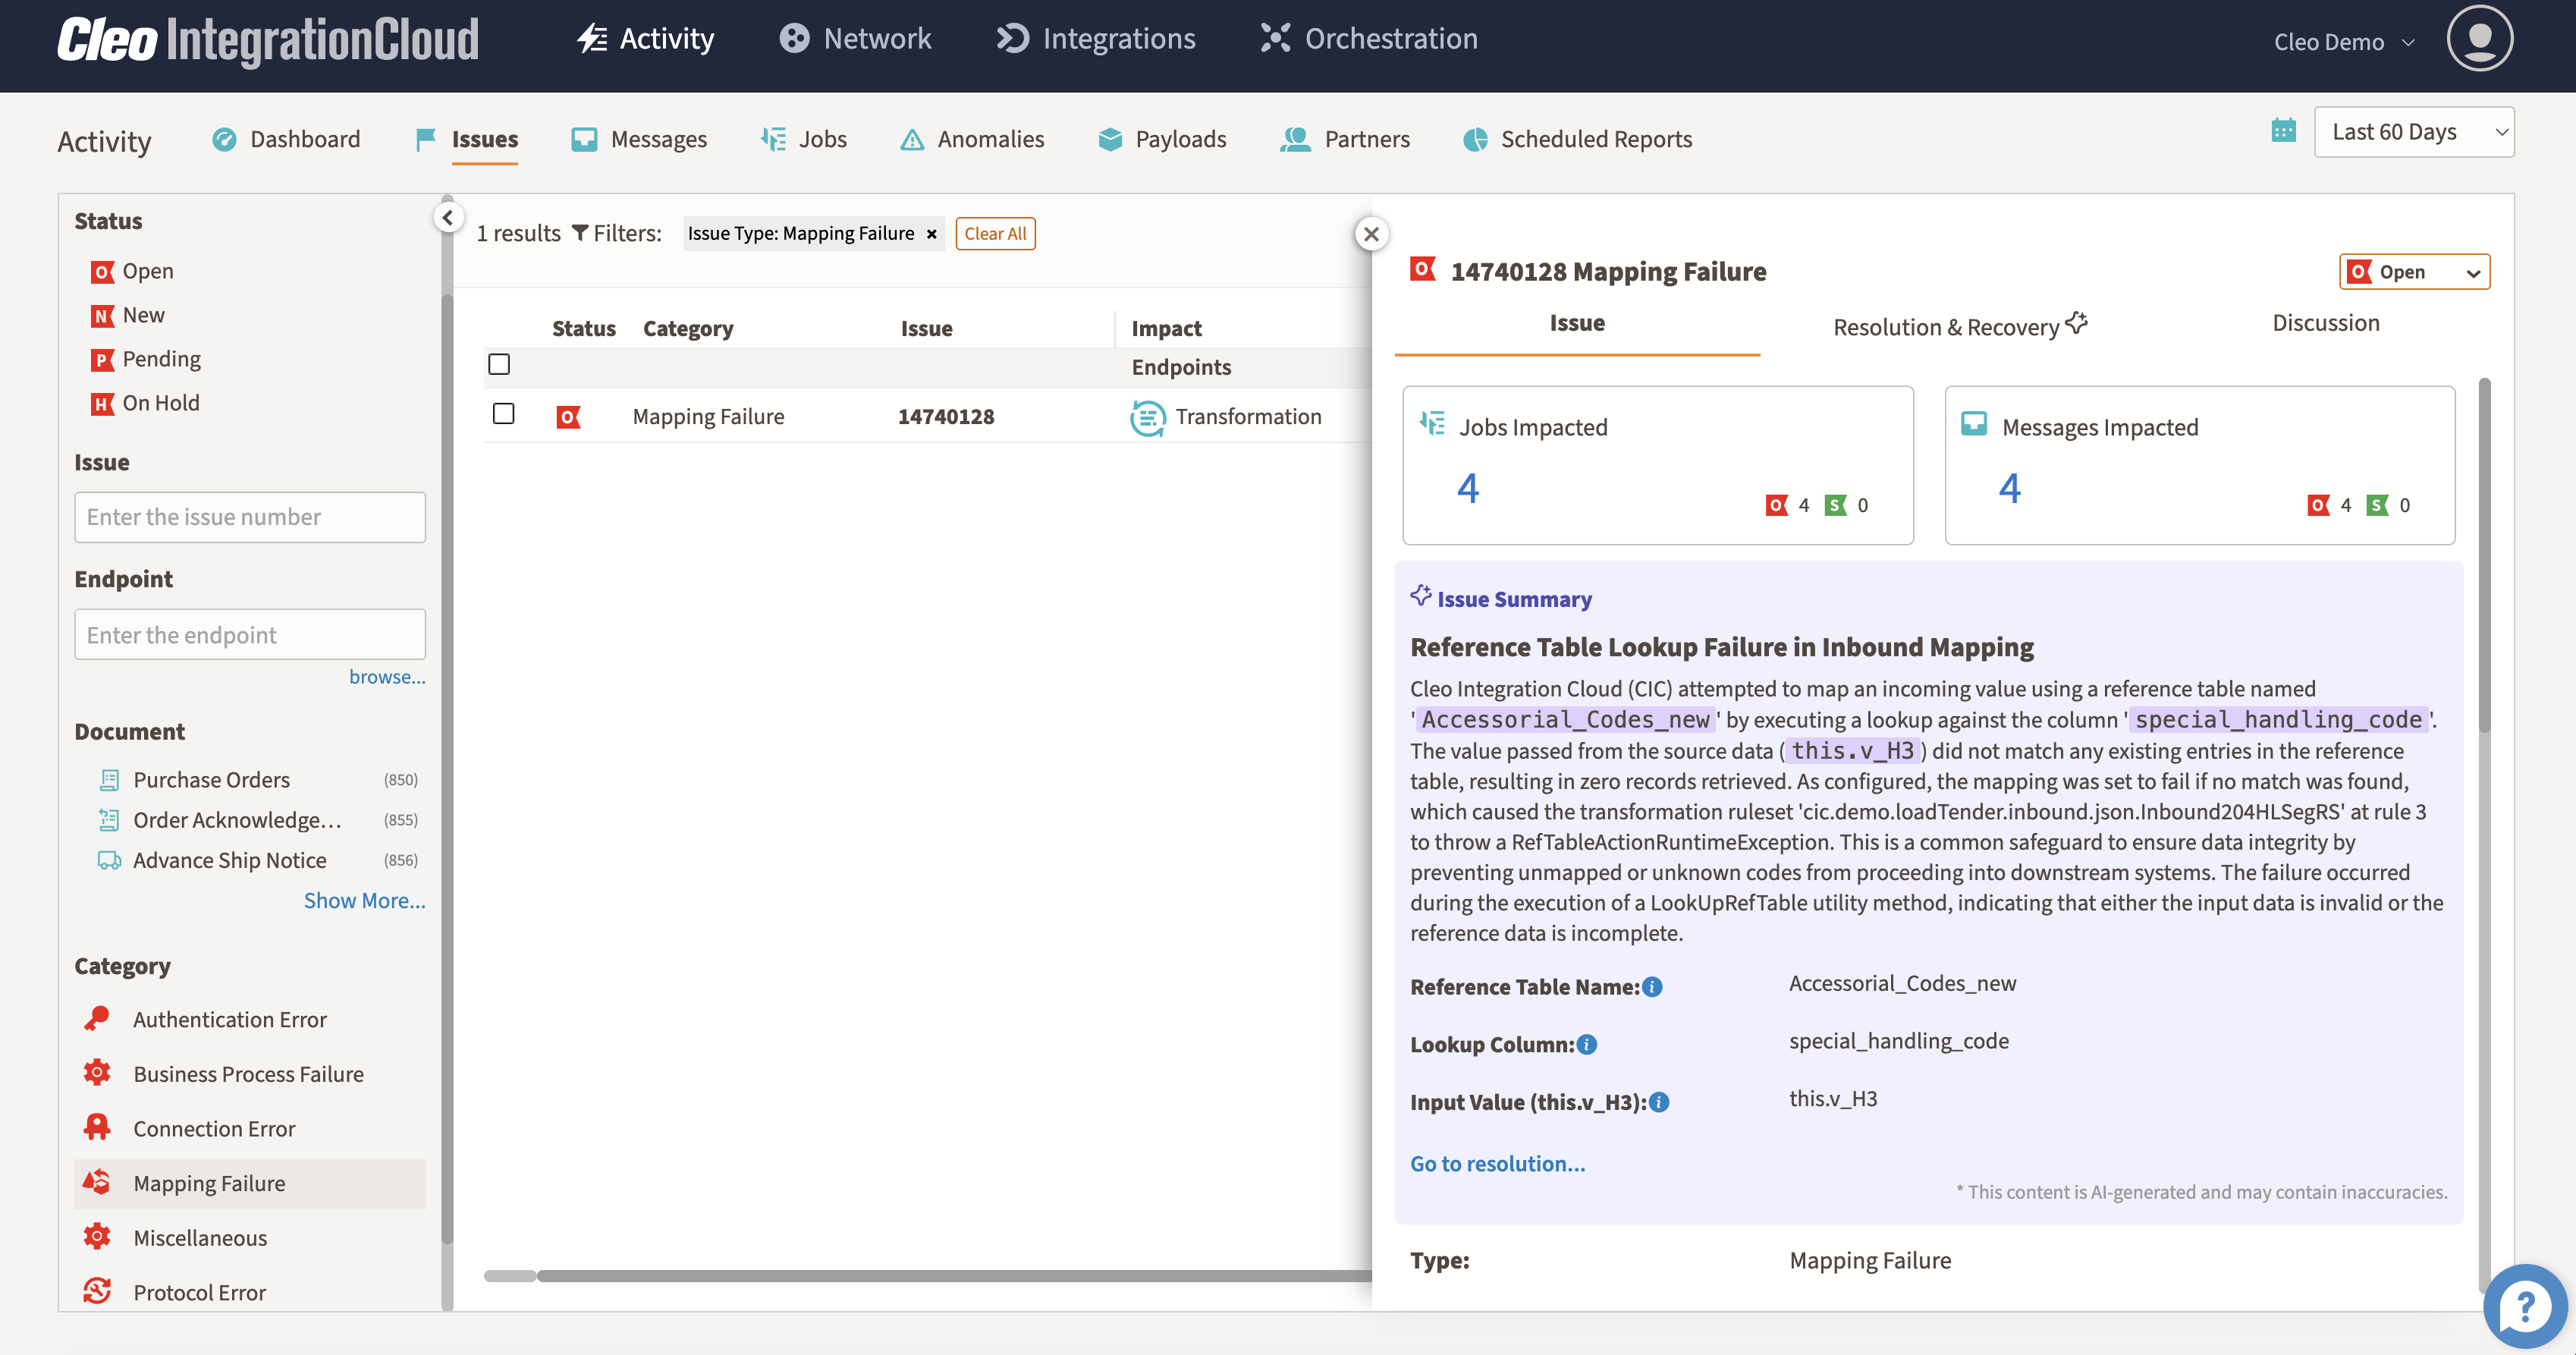
Task: Open the Discussion tab in issue panel
Action: click(x=2325, y=322)
